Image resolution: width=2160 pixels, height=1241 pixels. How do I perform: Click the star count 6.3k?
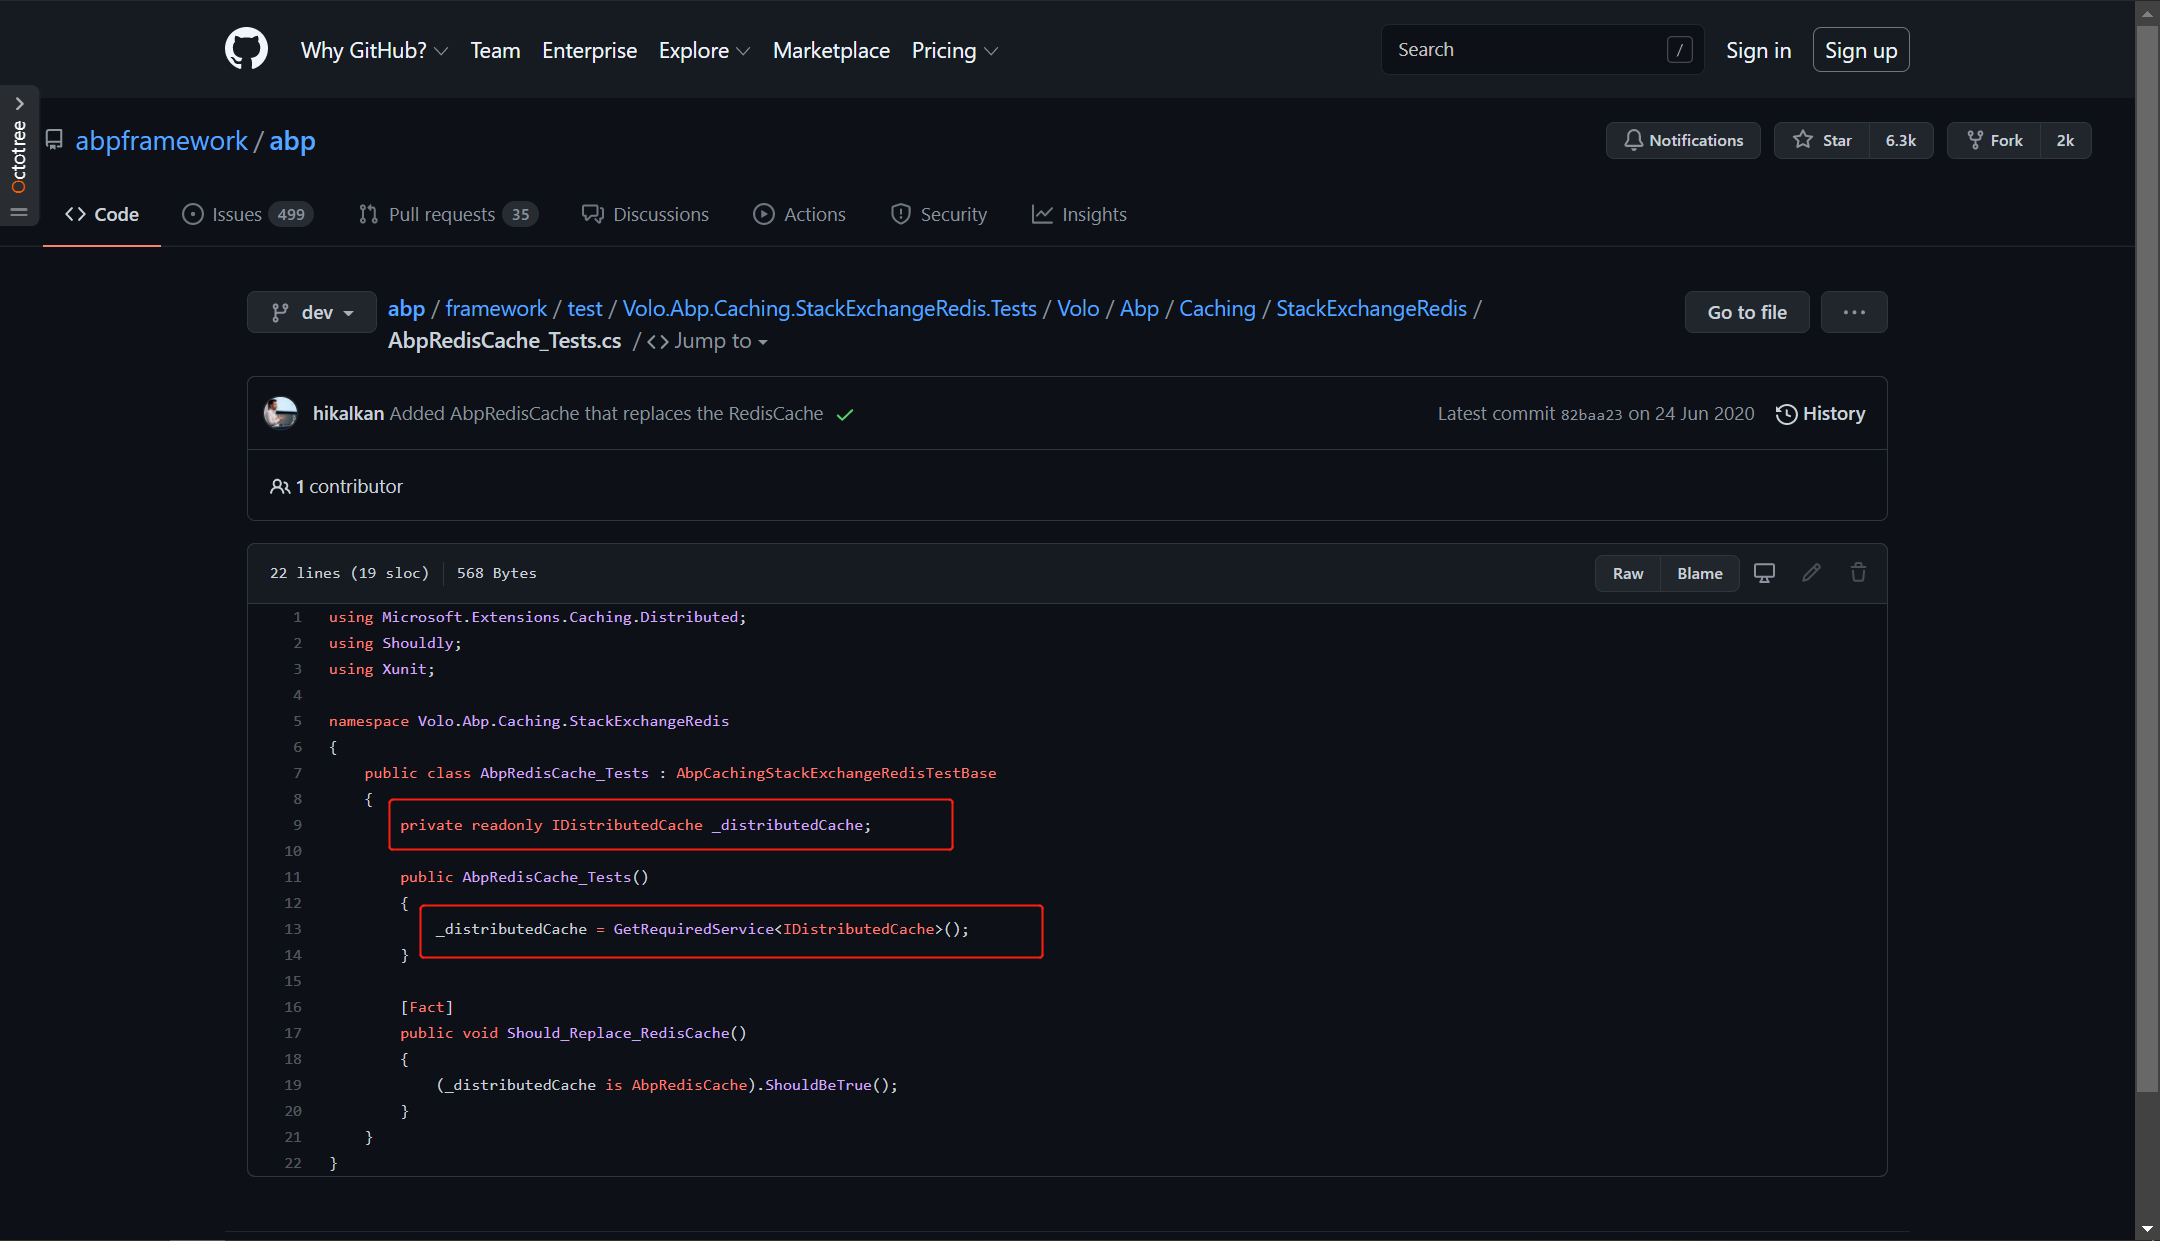click(x=1901, y=140)
